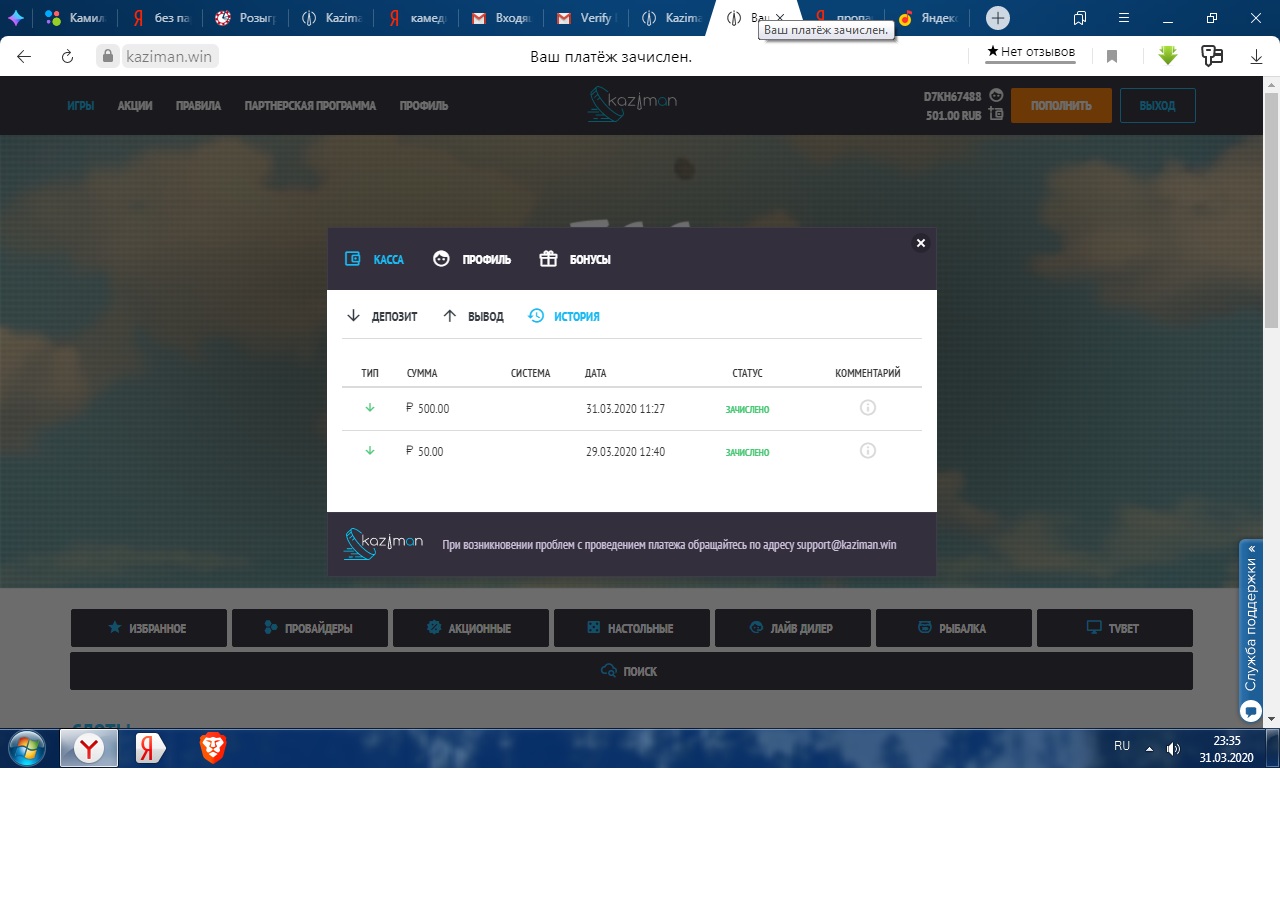Image resolution: width=1280 pixels, height=912 pixels.
Task: Open ПАРТНЕРСКАЯ ПРОГРАММА in the navigation
Action: tap(310, 106)
